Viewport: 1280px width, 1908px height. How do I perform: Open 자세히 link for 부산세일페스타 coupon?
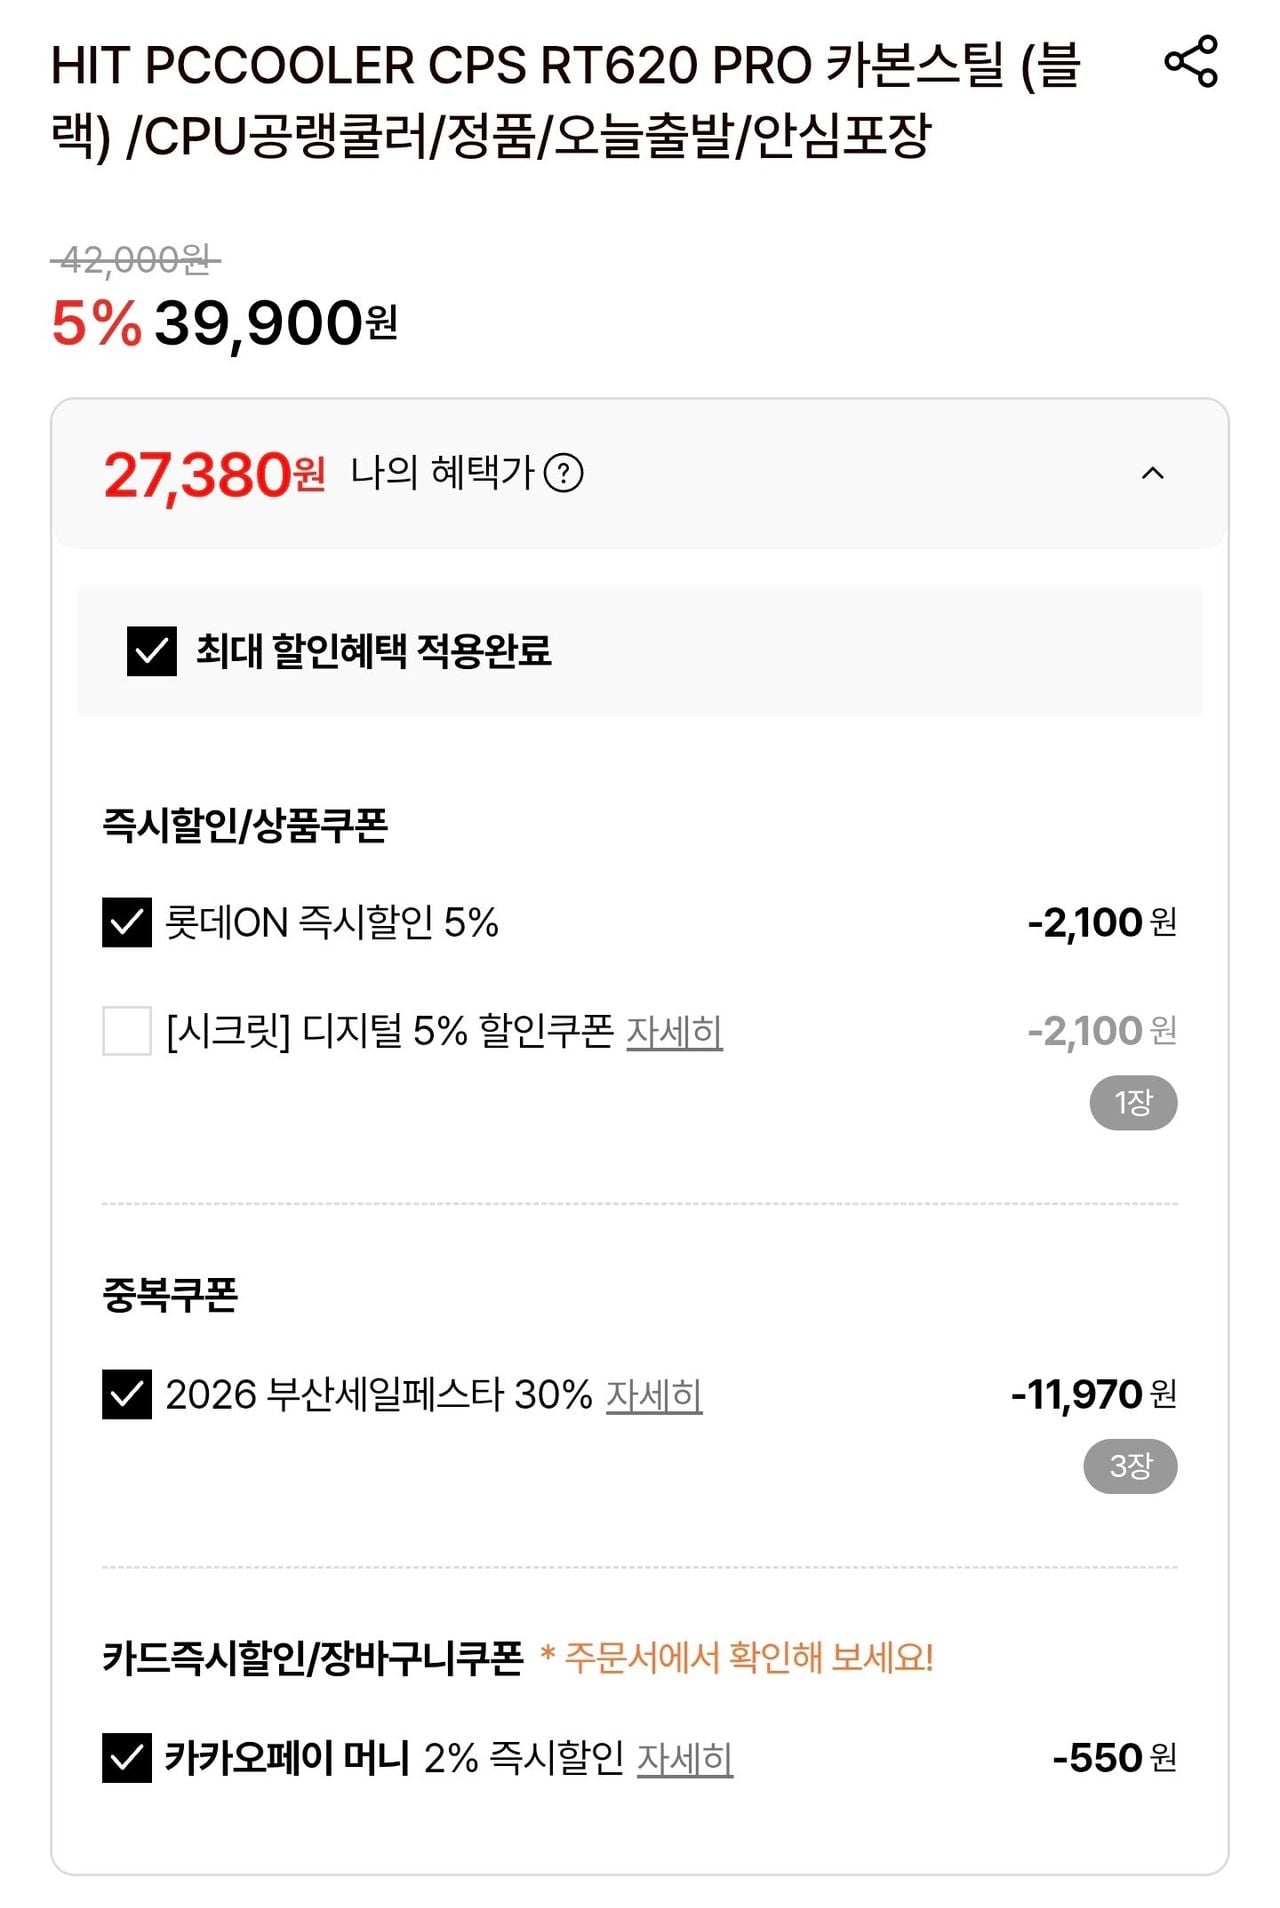pos(654,1395)
